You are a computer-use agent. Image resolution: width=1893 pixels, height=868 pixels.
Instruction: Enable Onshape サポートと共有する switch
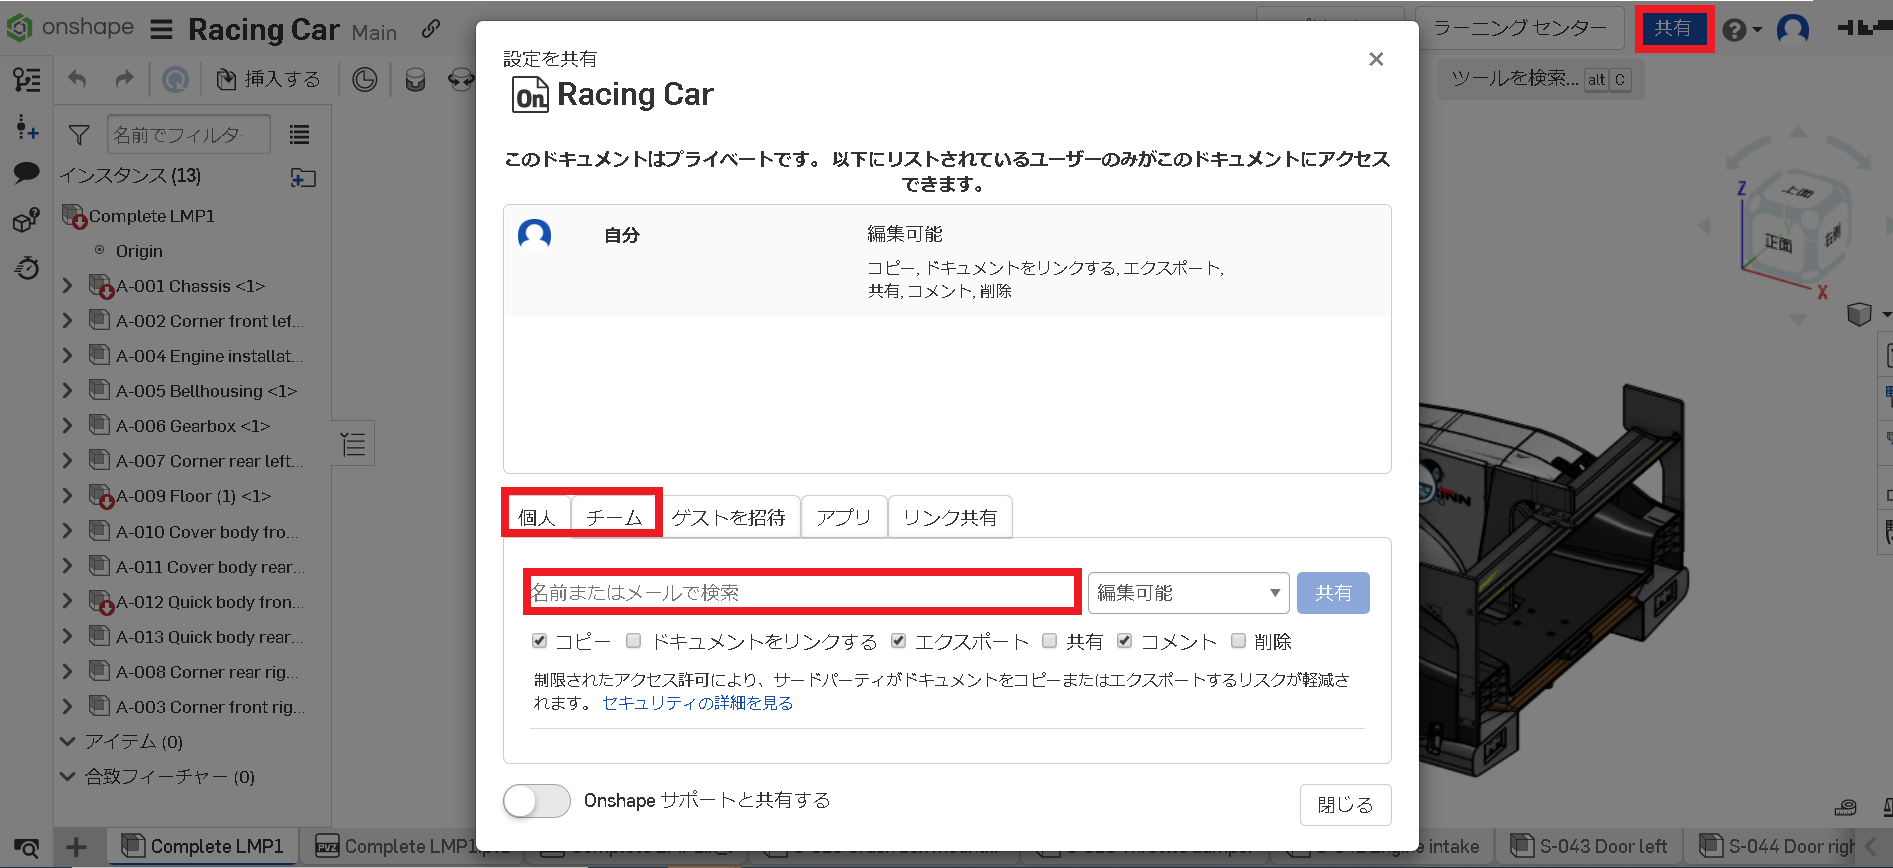[537, 801]
